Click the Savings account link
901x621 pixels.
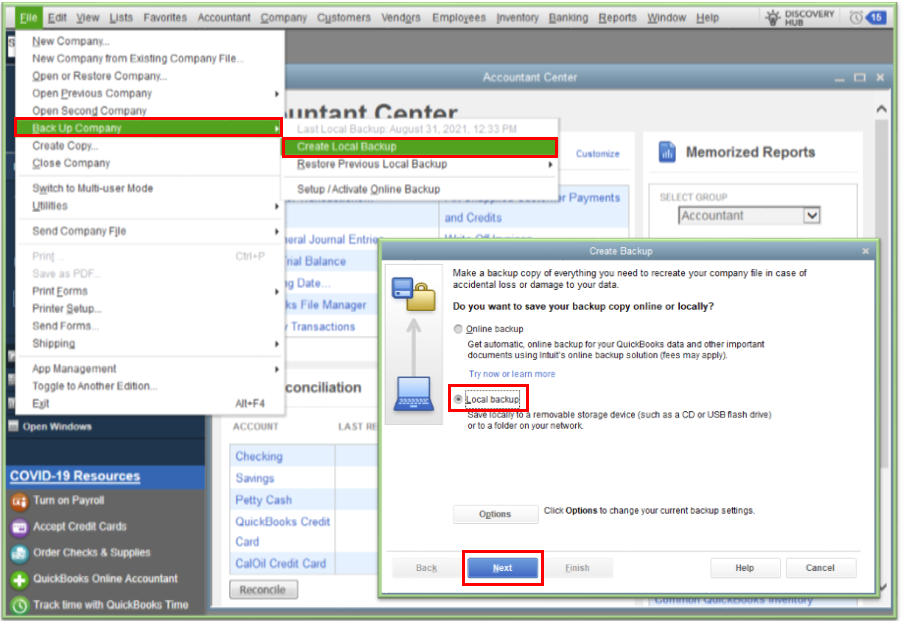click(255, 478)
